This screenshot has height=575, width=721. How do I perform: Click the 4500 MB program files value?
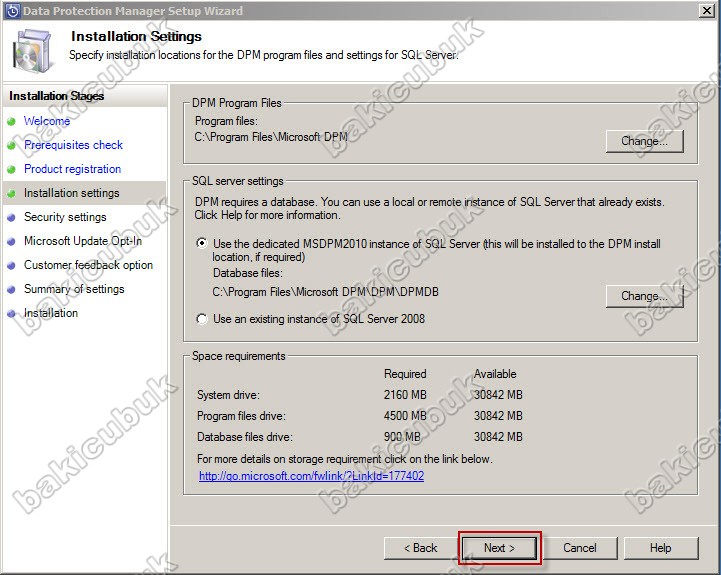(405, 416)
